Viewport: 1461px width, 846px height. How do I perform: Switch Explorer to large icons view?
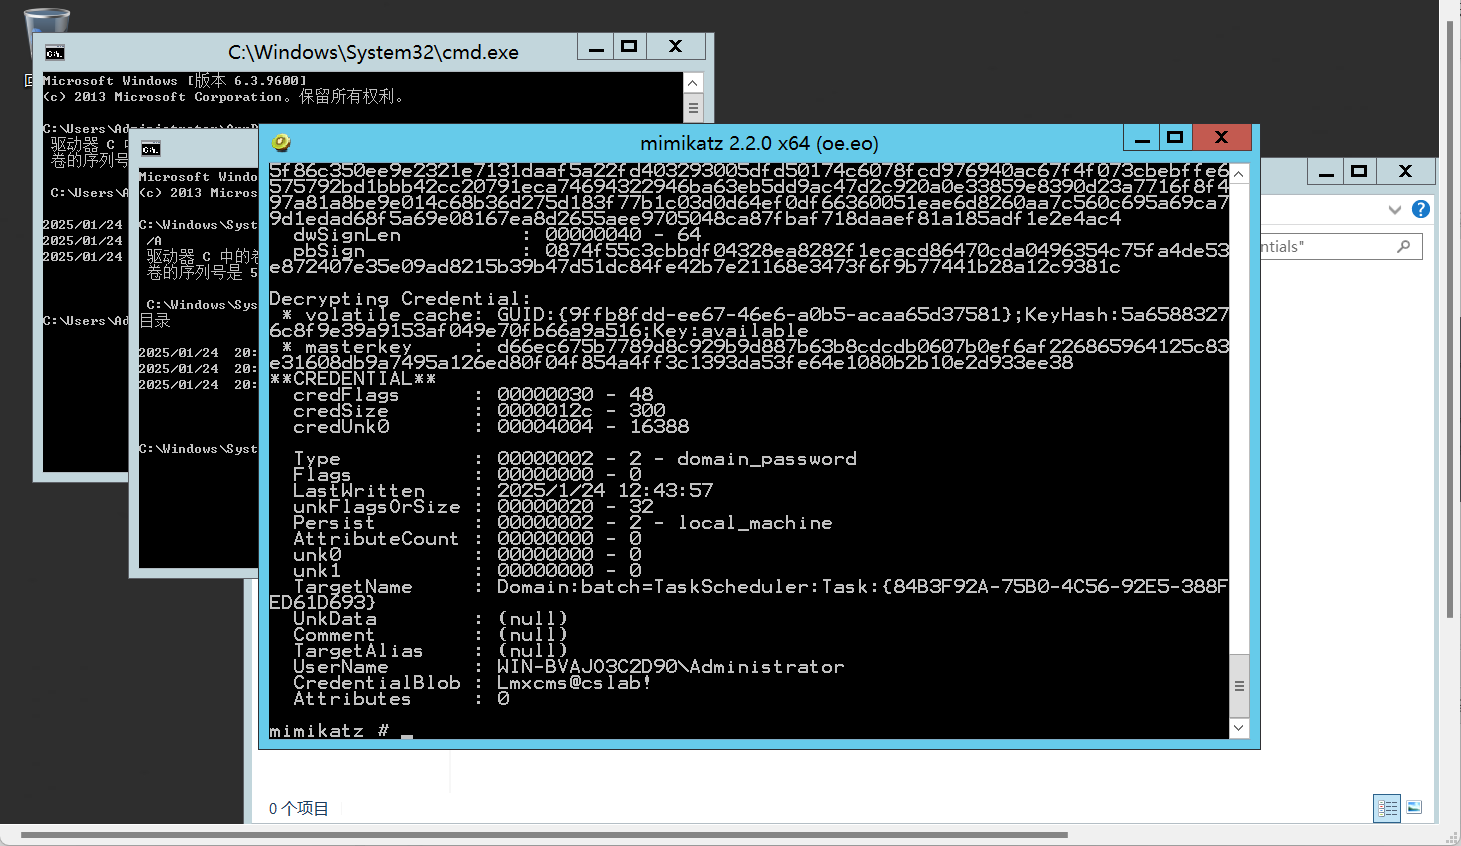point(1414,807)
